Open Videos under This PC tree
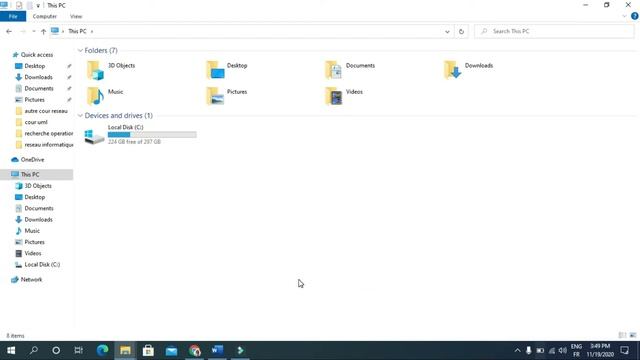 coord(33,253)
